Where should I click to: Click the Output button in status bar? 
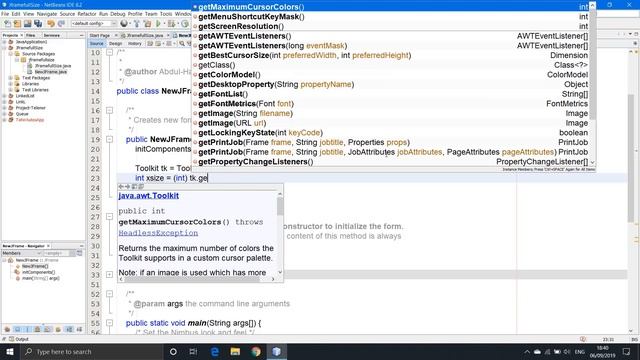tap(19, 339)
